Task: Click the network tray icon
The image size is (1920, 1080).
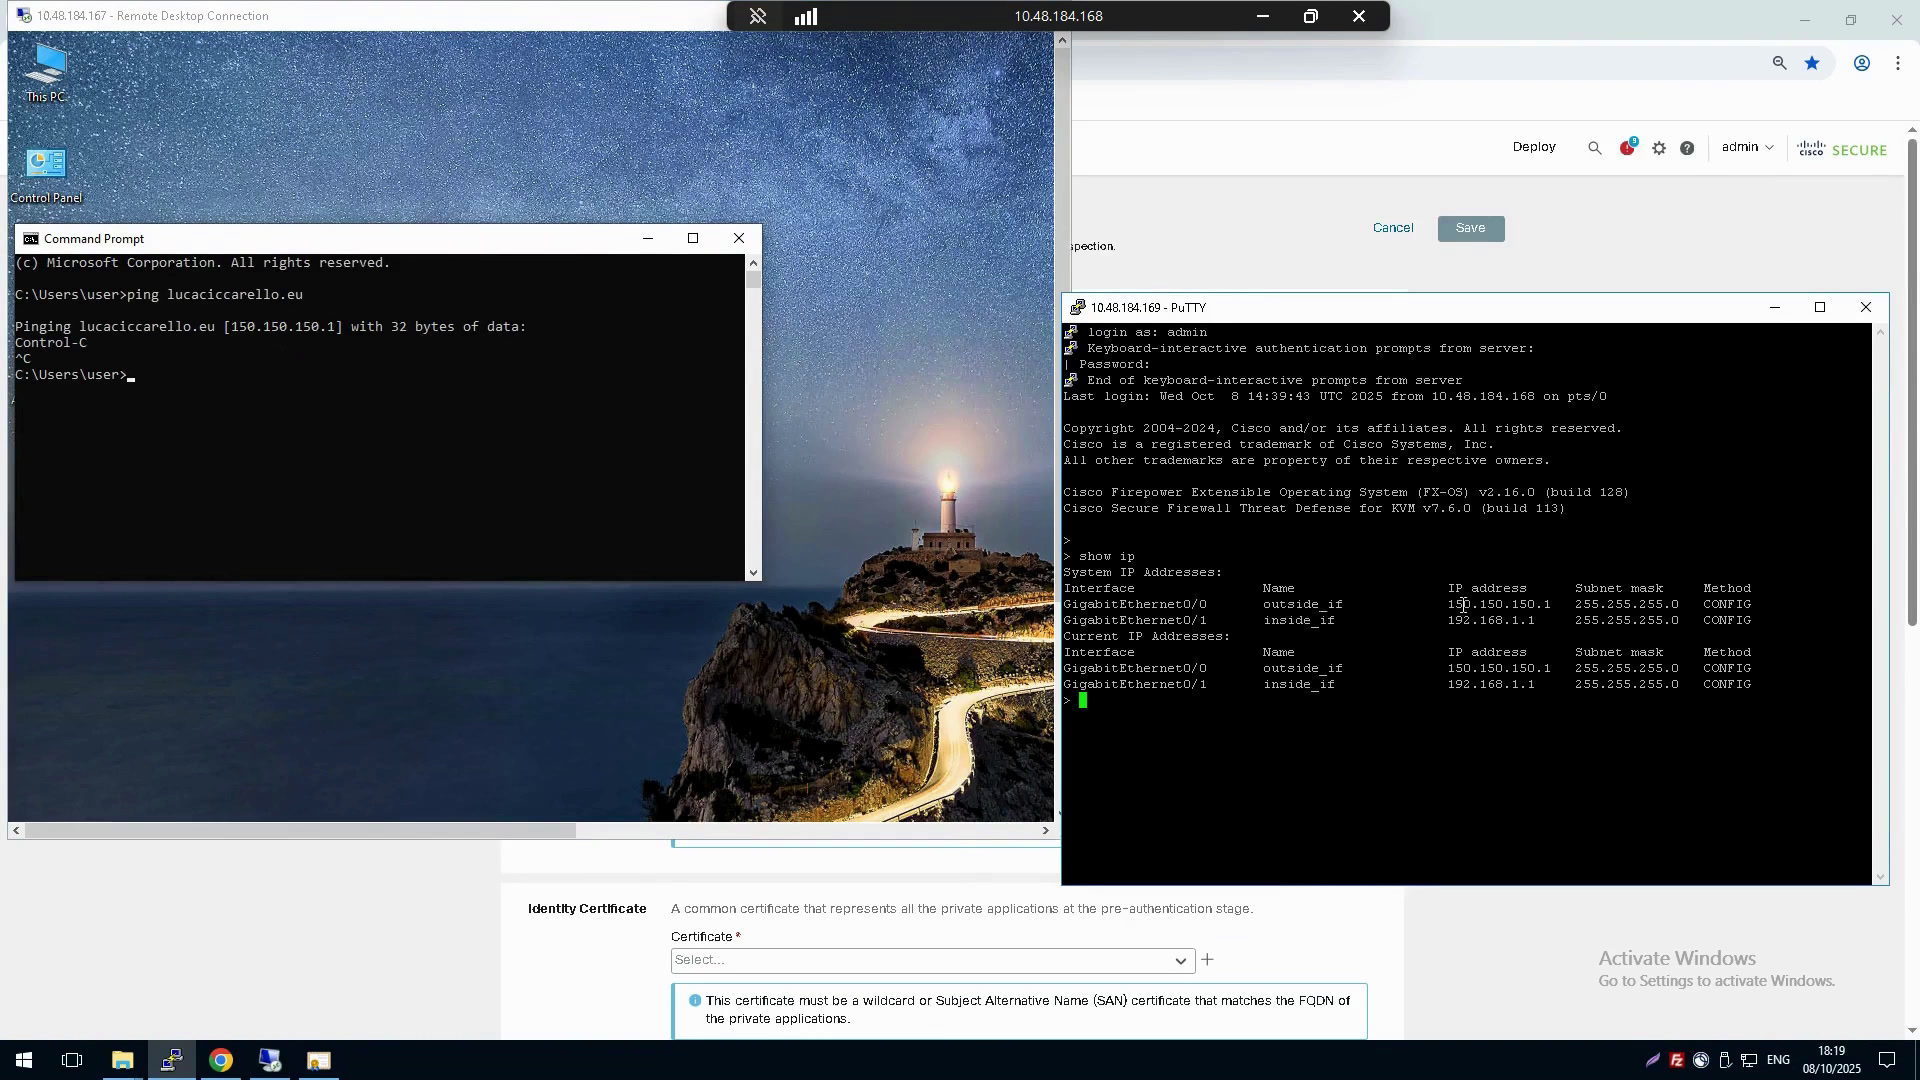Action: click(1749, 1060)
